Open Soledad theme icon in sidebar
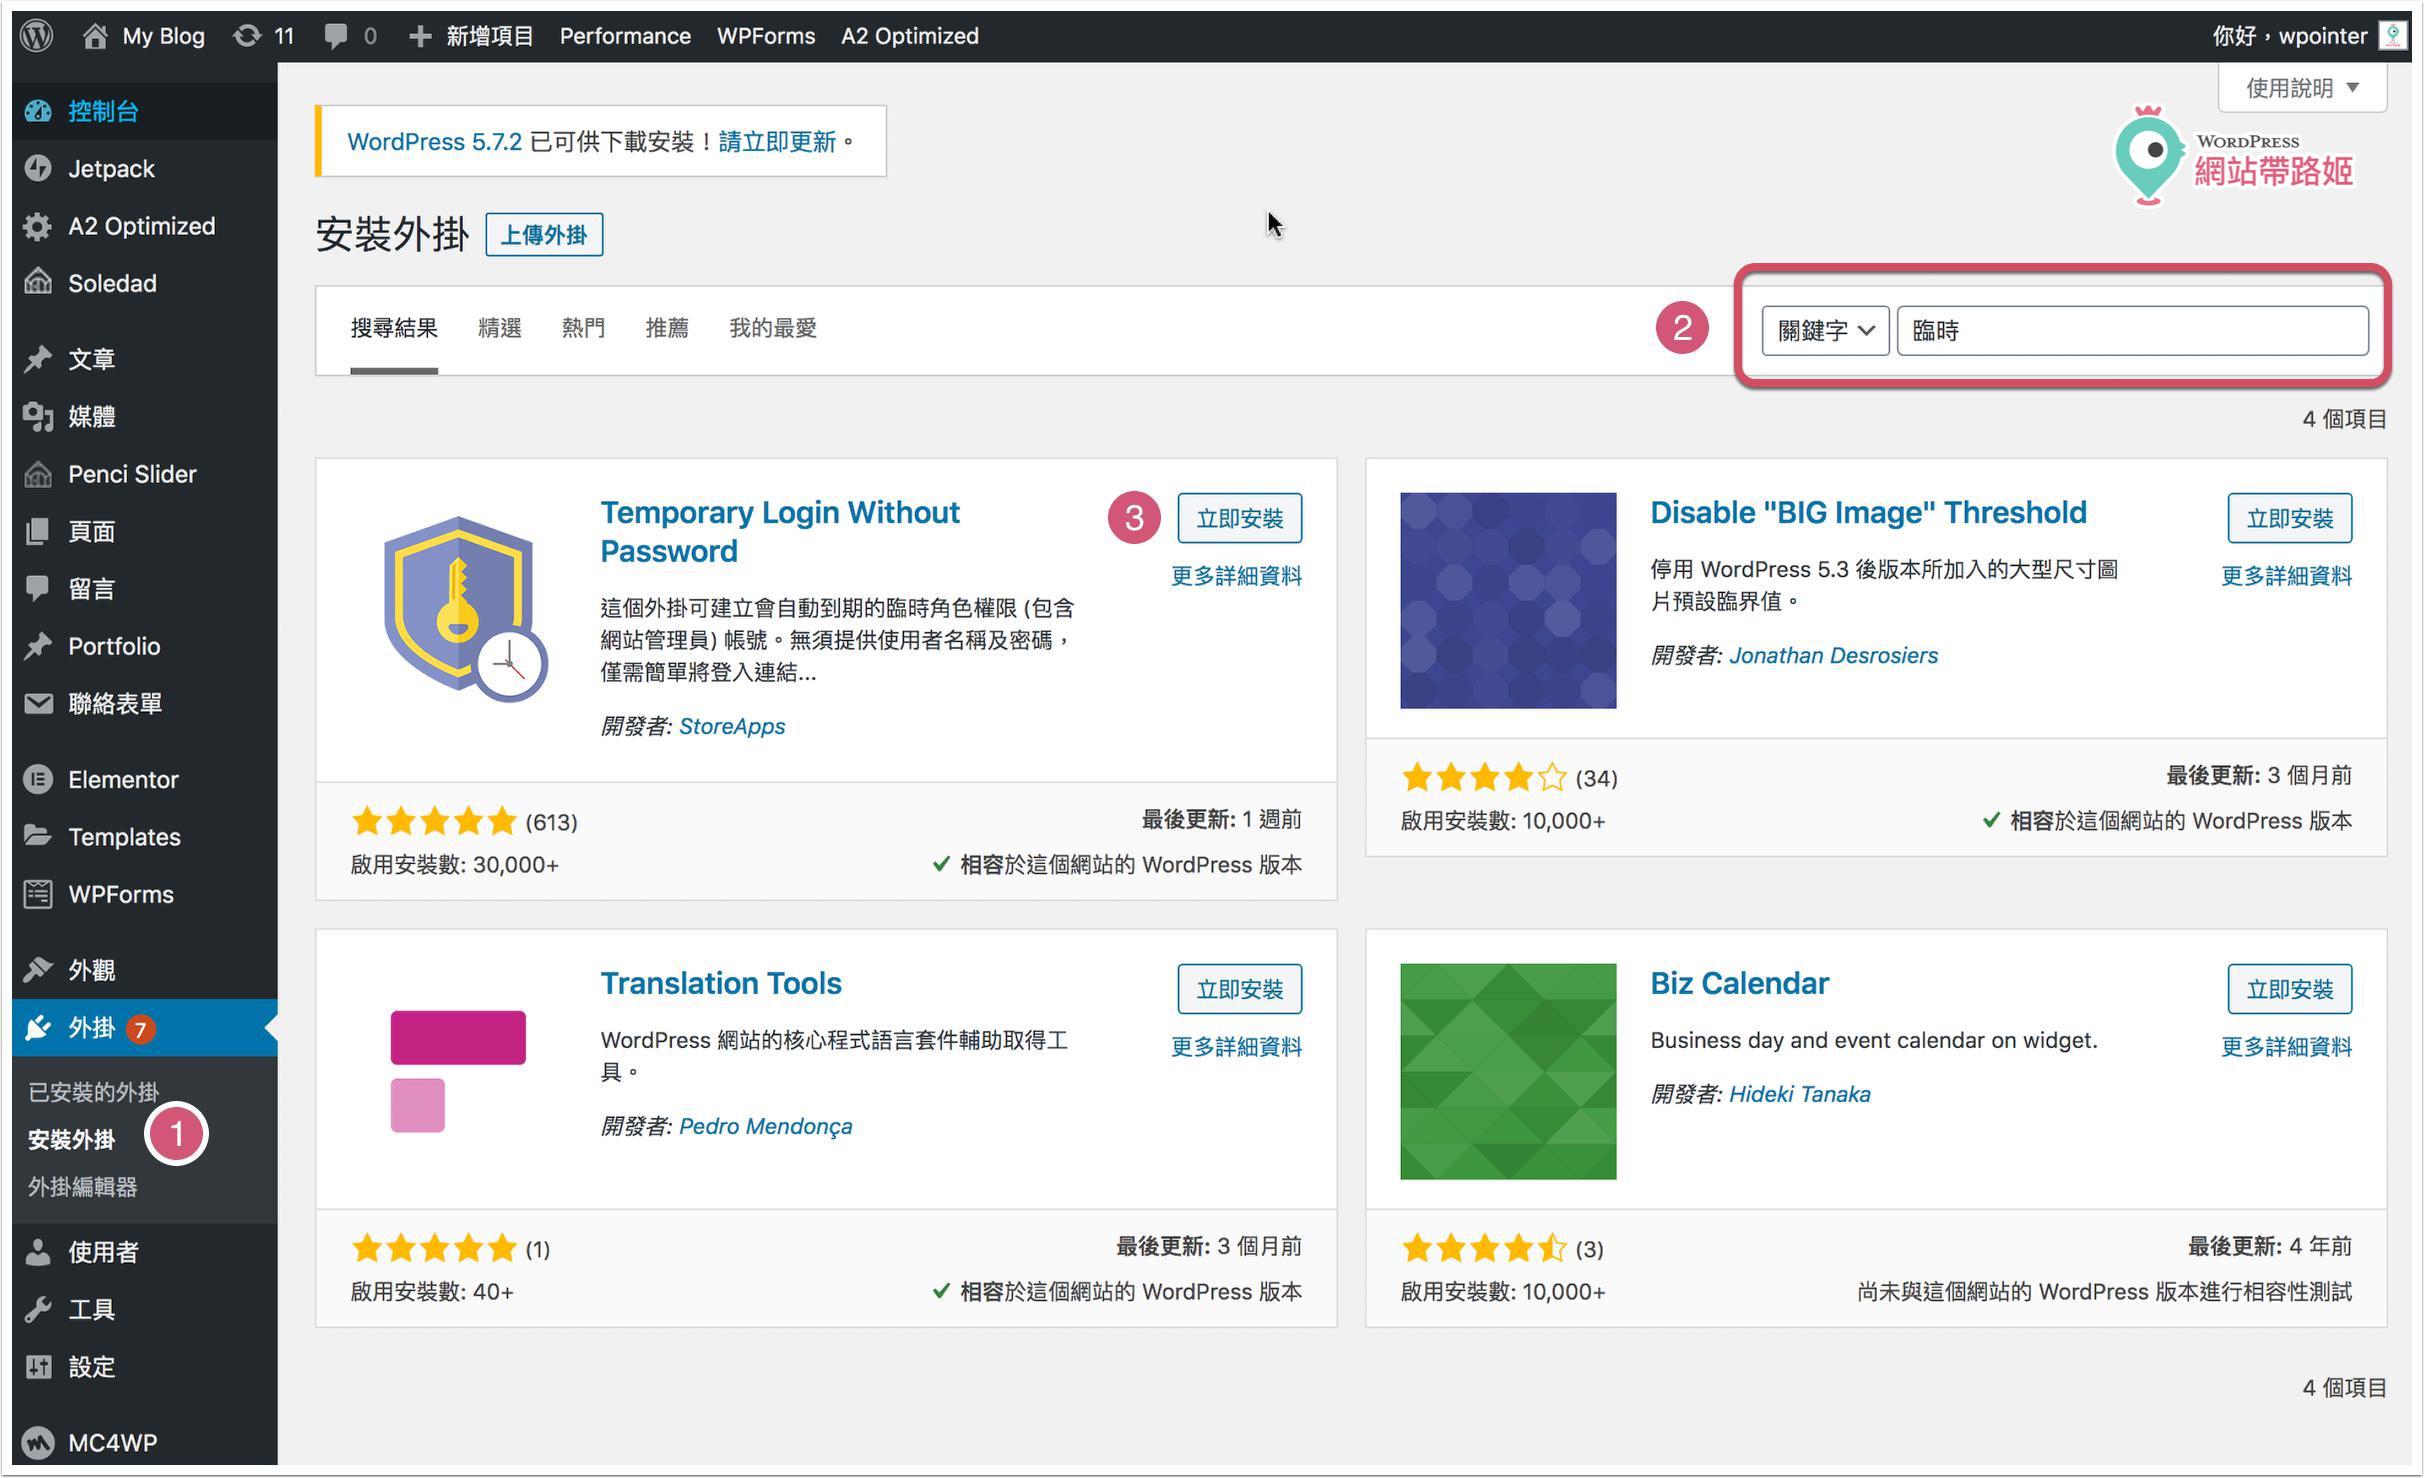This screenshot has width=2424, height=1478. [x=38, y=283]
